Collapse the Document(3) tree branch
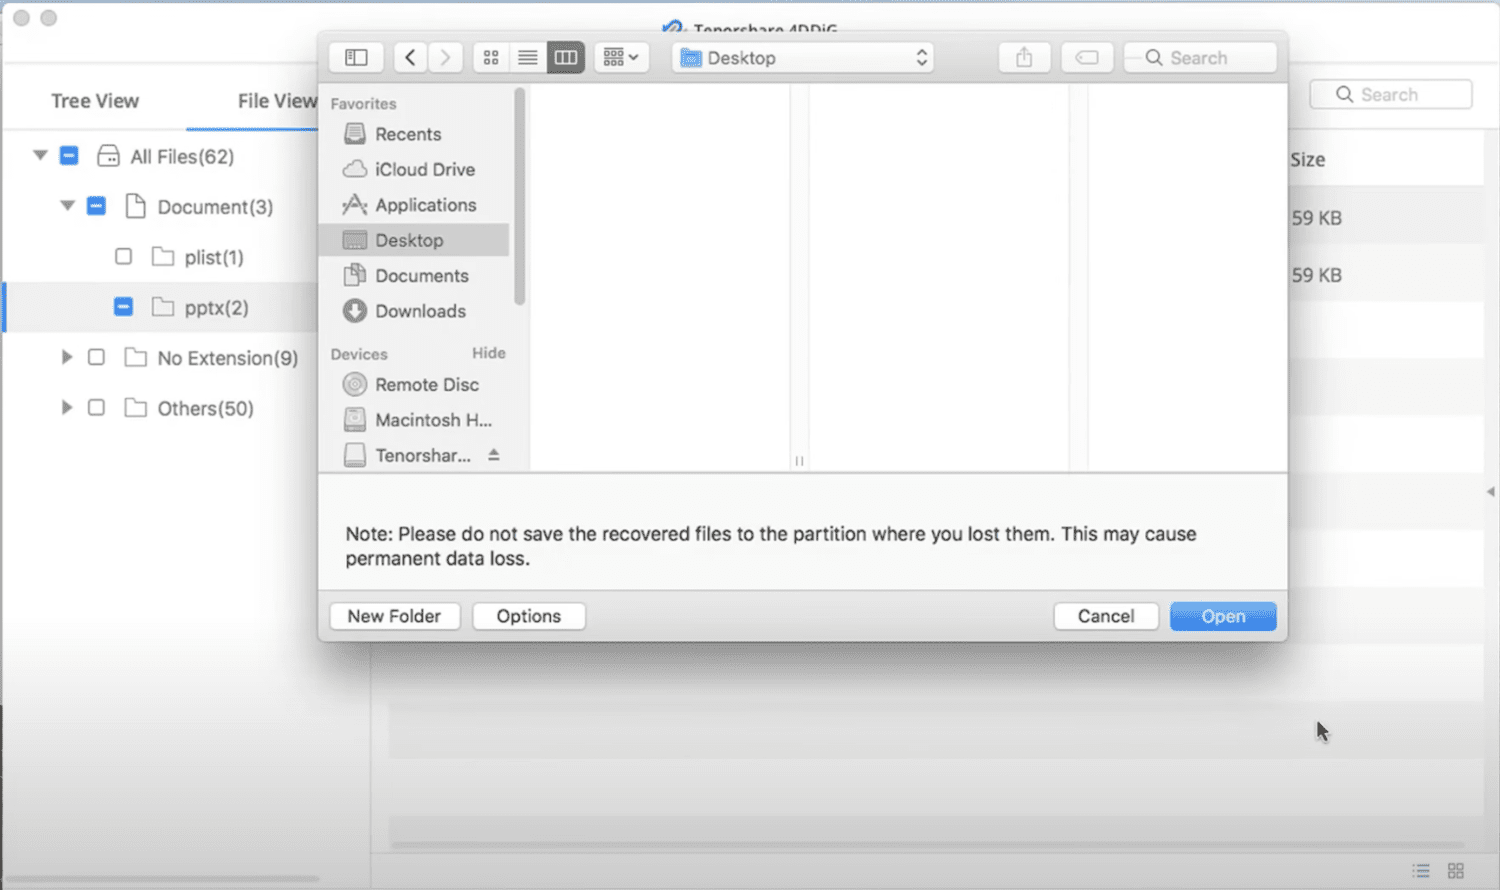1500x890 pixels. 67,206
